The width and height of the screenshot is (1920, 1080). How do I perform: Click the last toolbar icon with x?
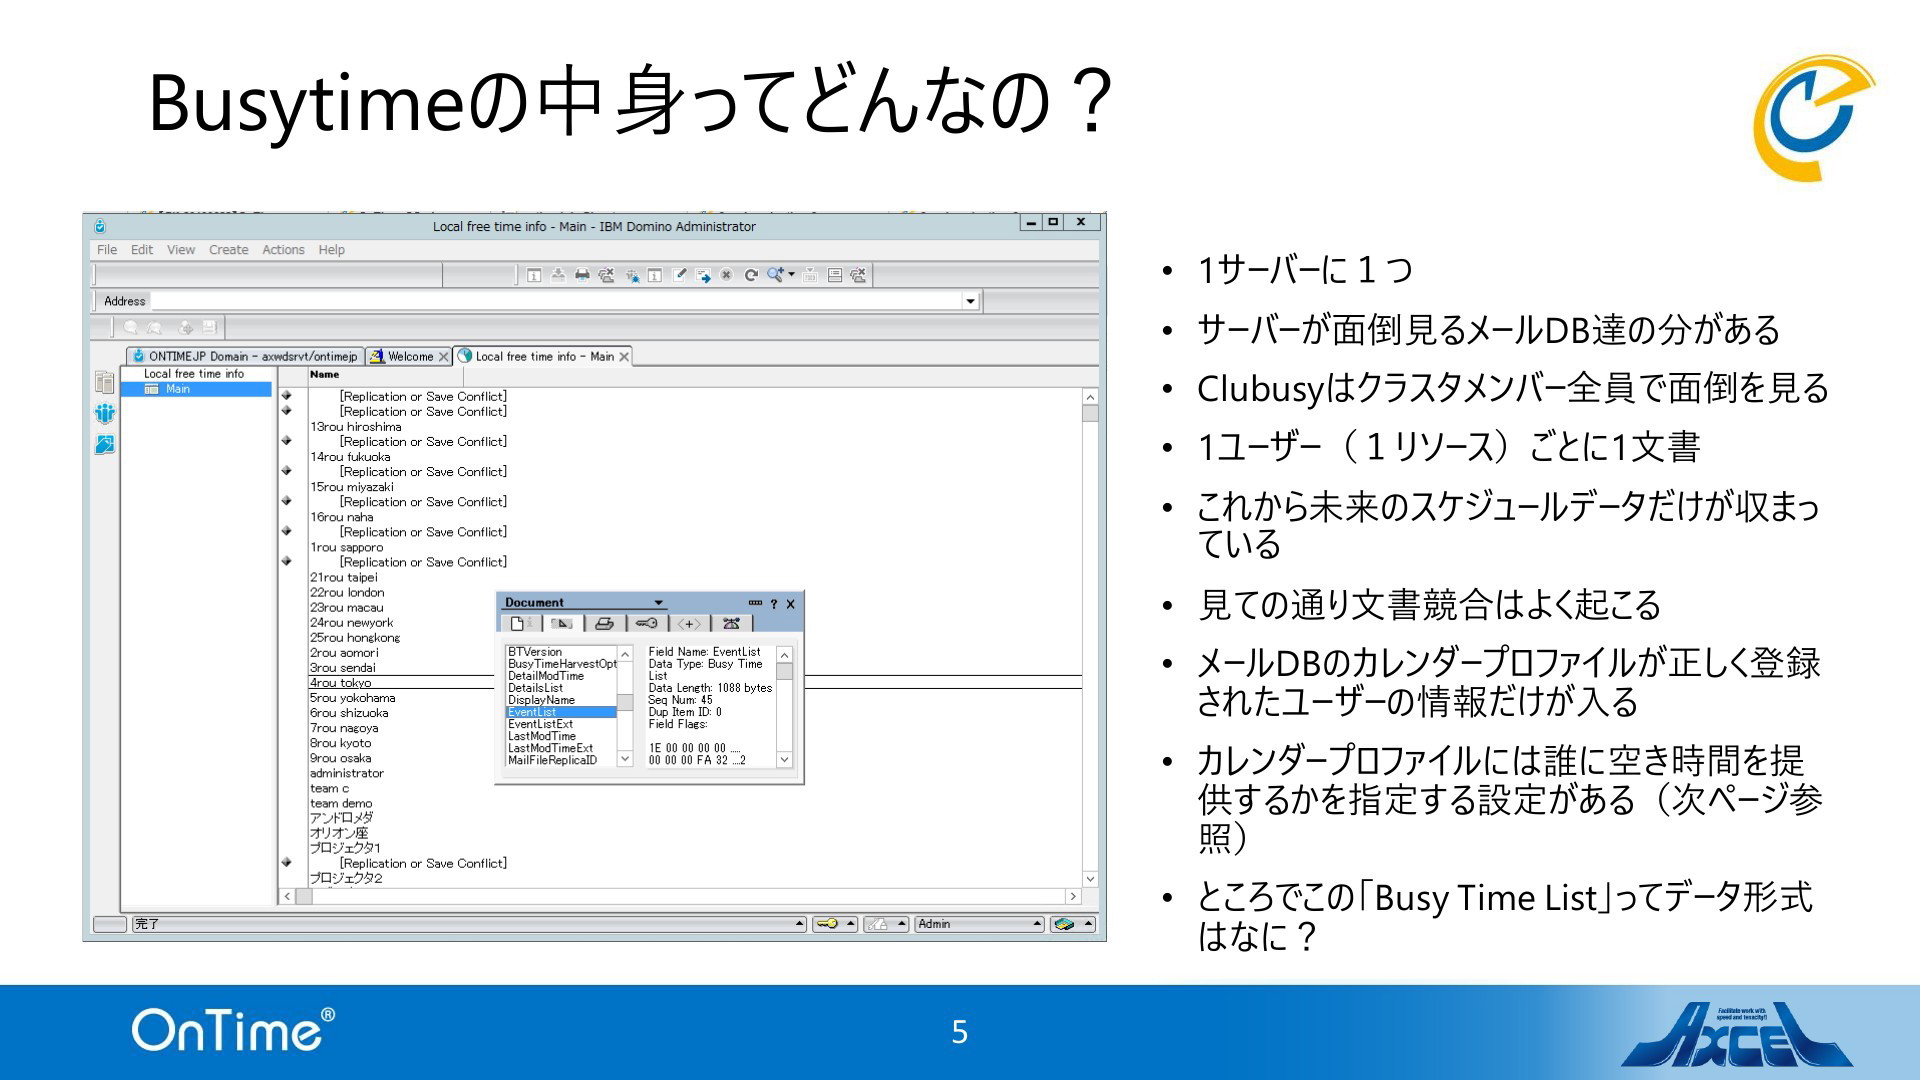click(858, 275)
